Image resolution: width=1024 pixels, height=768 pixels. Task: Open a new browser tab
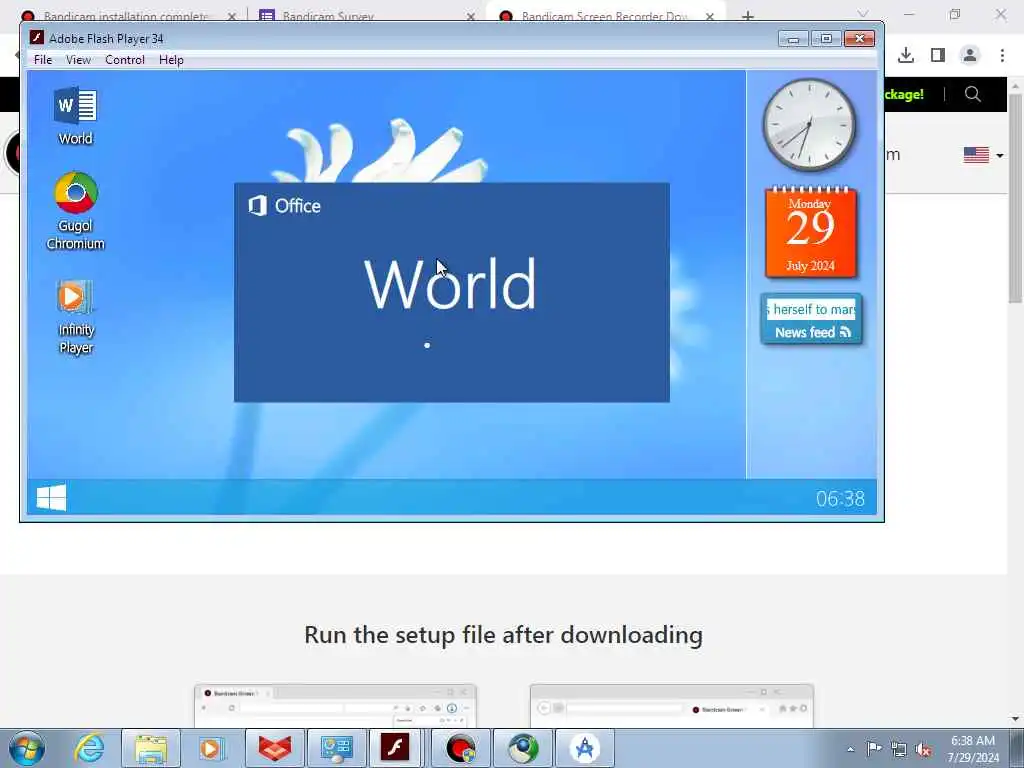tap(748, 16)
